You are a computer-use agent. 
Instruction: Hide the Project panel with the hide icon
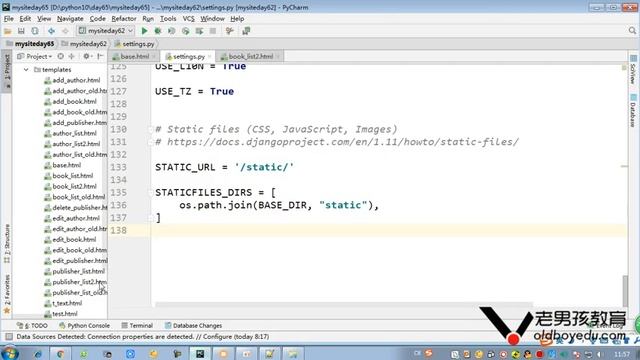100,56
